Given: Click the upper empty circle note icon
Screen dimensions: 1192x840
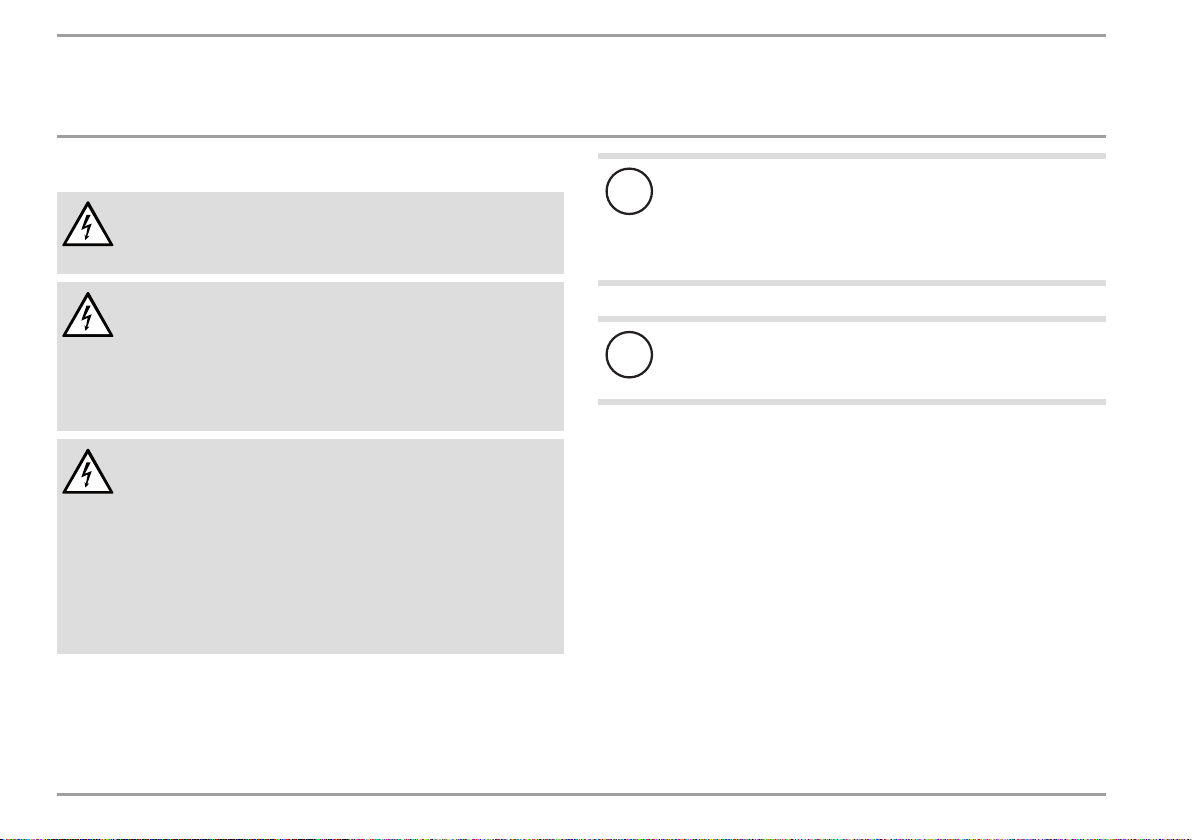Looking at the screenshot, I should 629,191.
